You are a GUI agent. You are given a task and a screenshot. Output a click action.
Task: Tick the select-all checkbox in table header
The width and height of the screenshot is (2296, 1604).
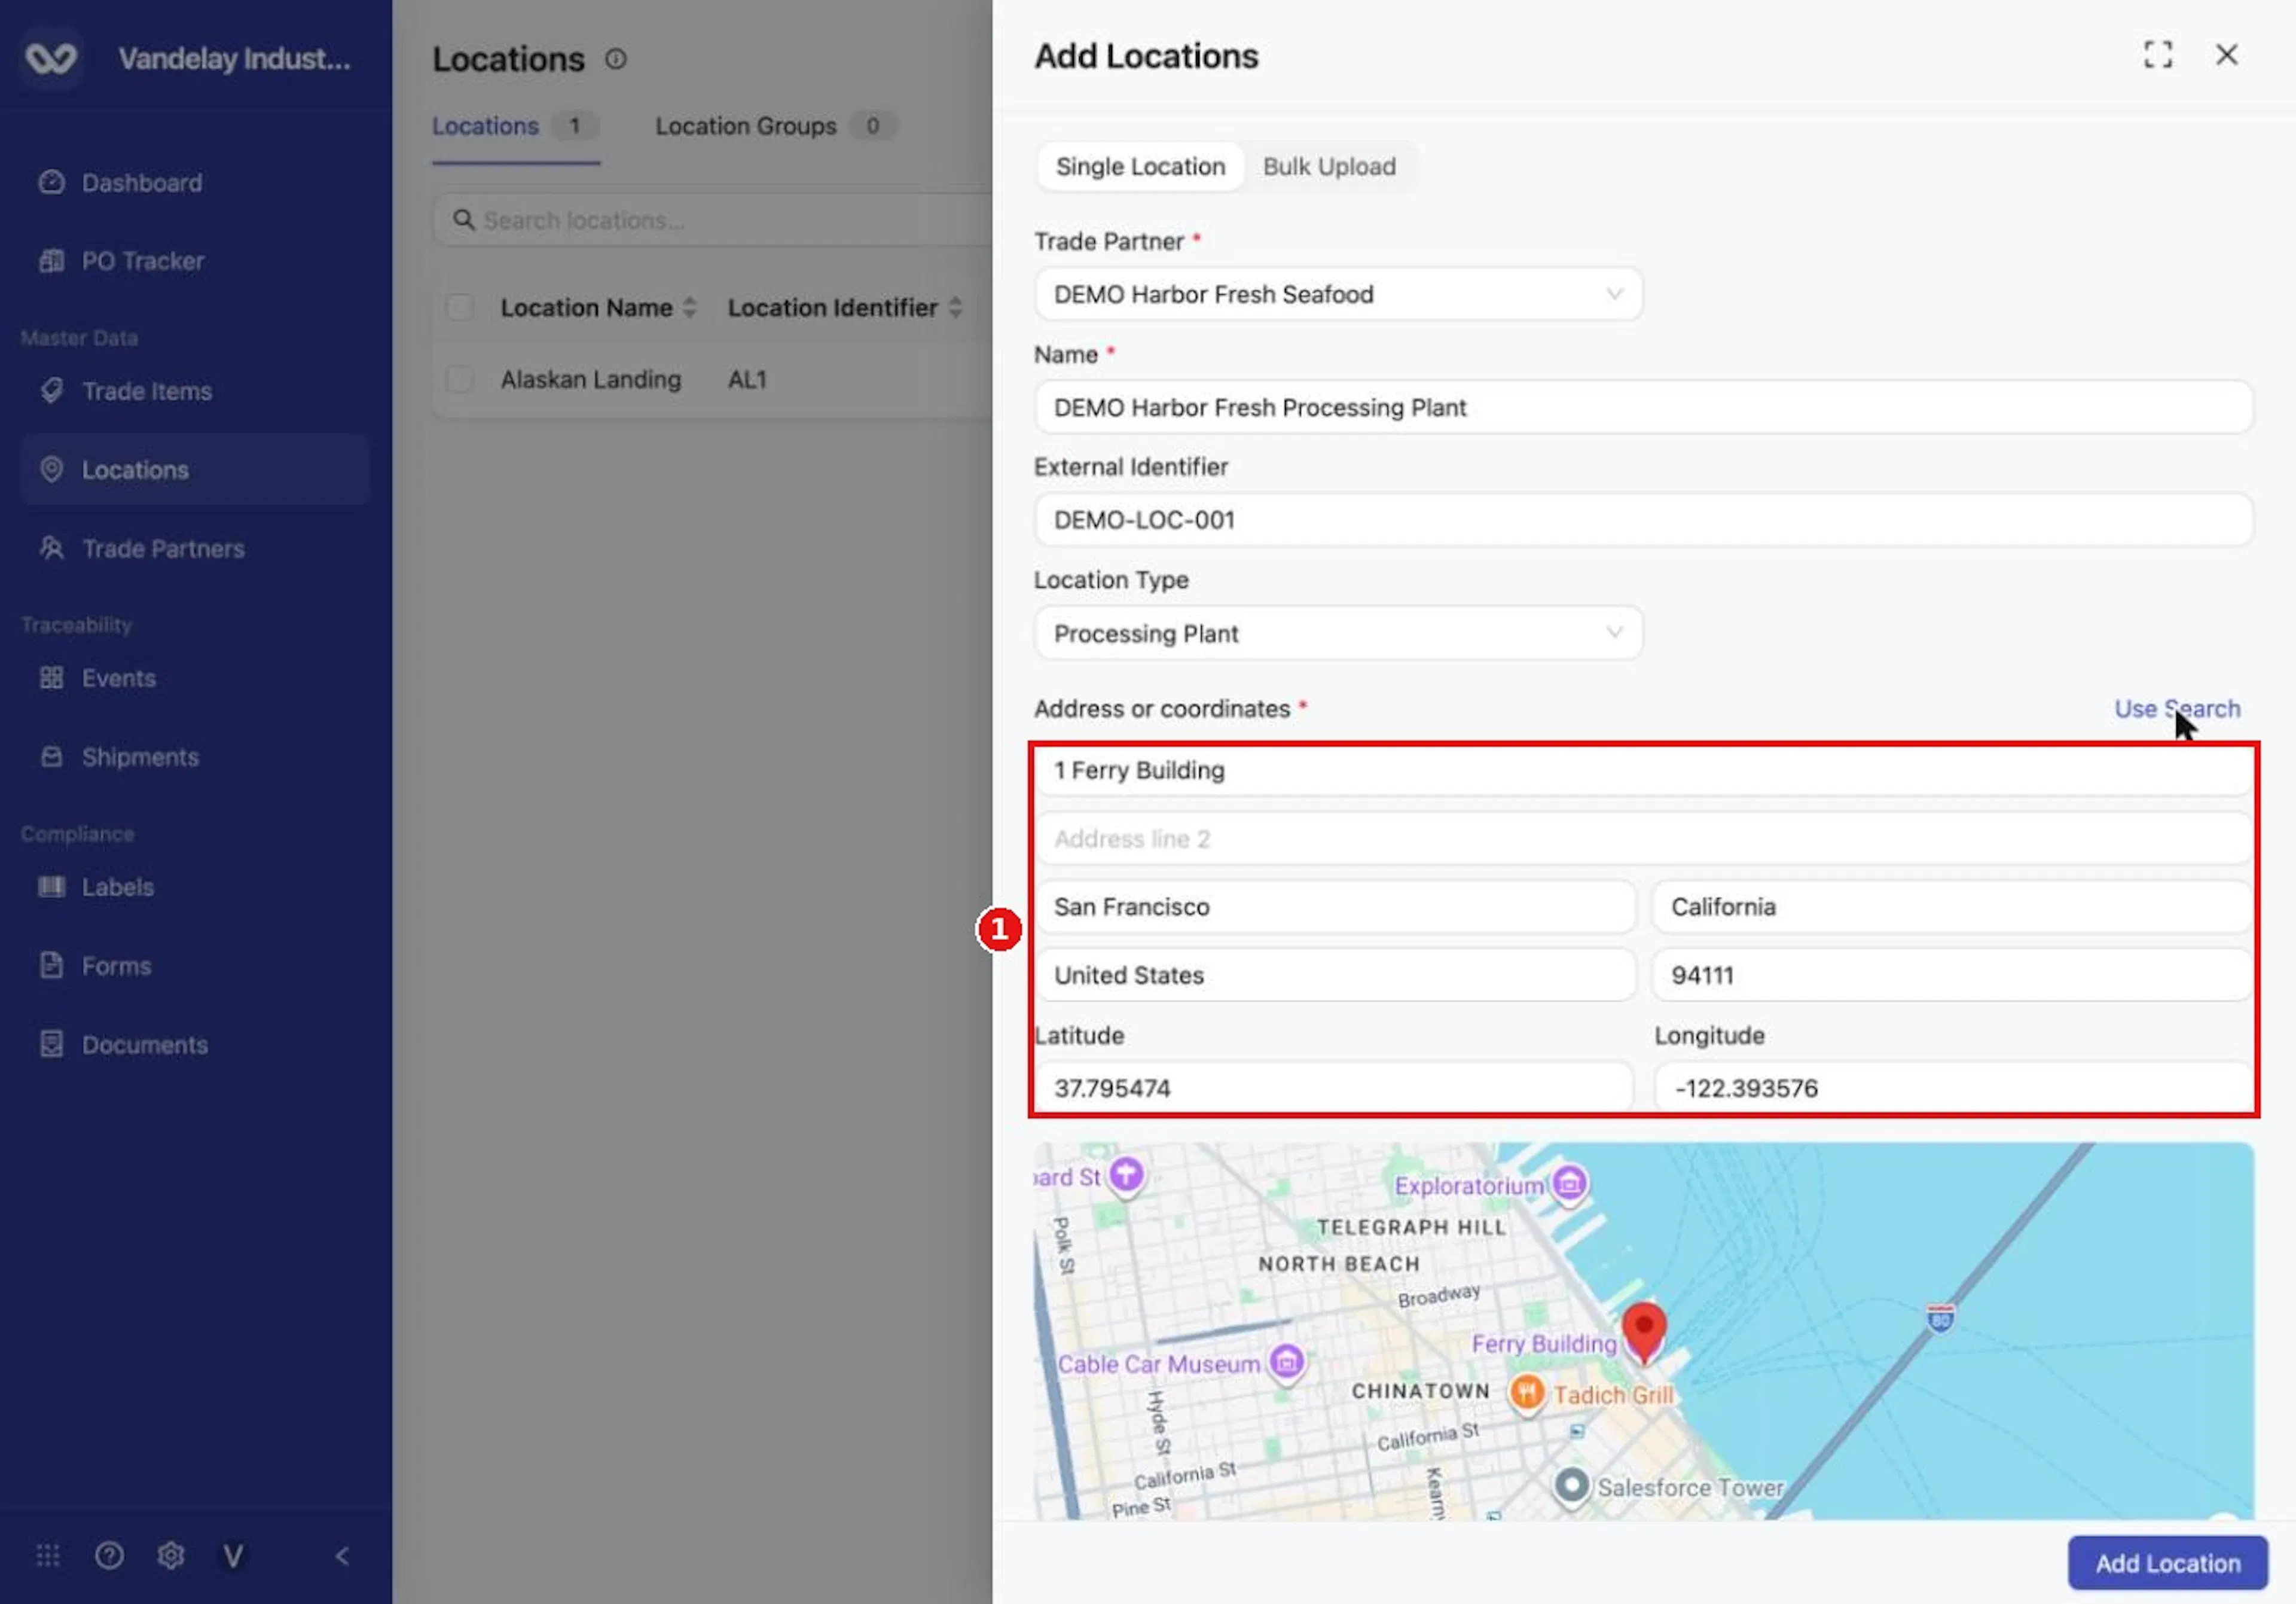[x=460, y=308]
